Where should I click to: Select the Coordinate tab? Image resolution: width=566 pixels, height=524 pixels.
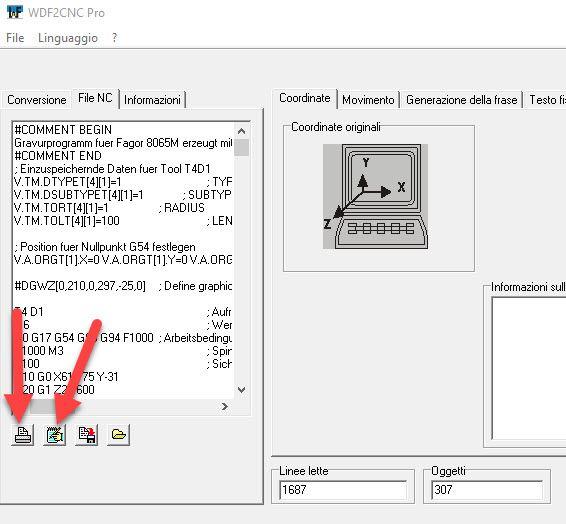305,98
